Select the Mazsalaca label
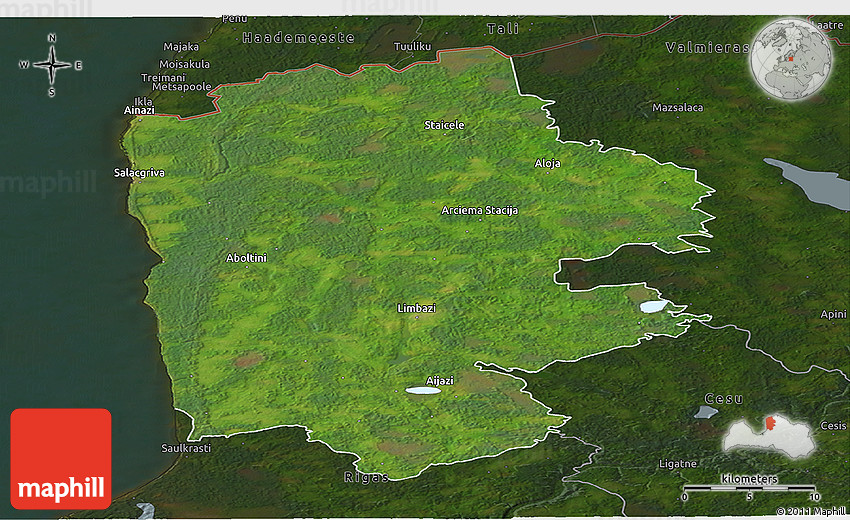Viewport: 850px width, 520px height. (x=677, y=107)
